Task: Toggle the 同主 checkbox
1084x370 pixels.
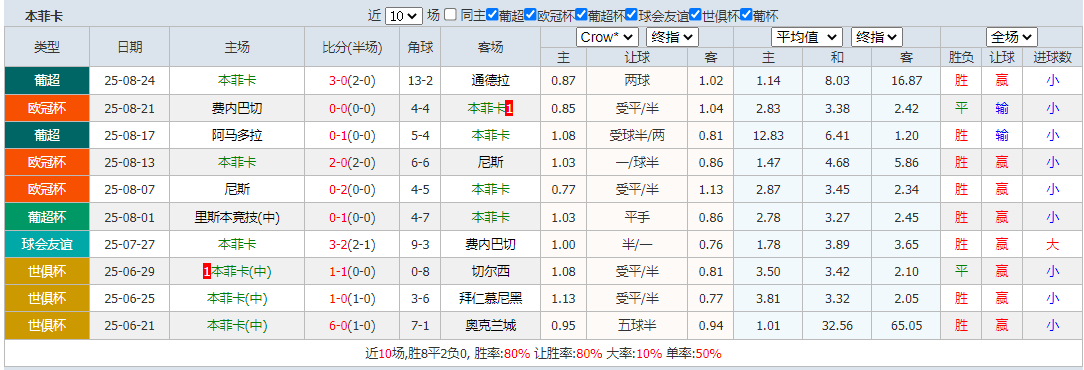Action: [450, 15]
